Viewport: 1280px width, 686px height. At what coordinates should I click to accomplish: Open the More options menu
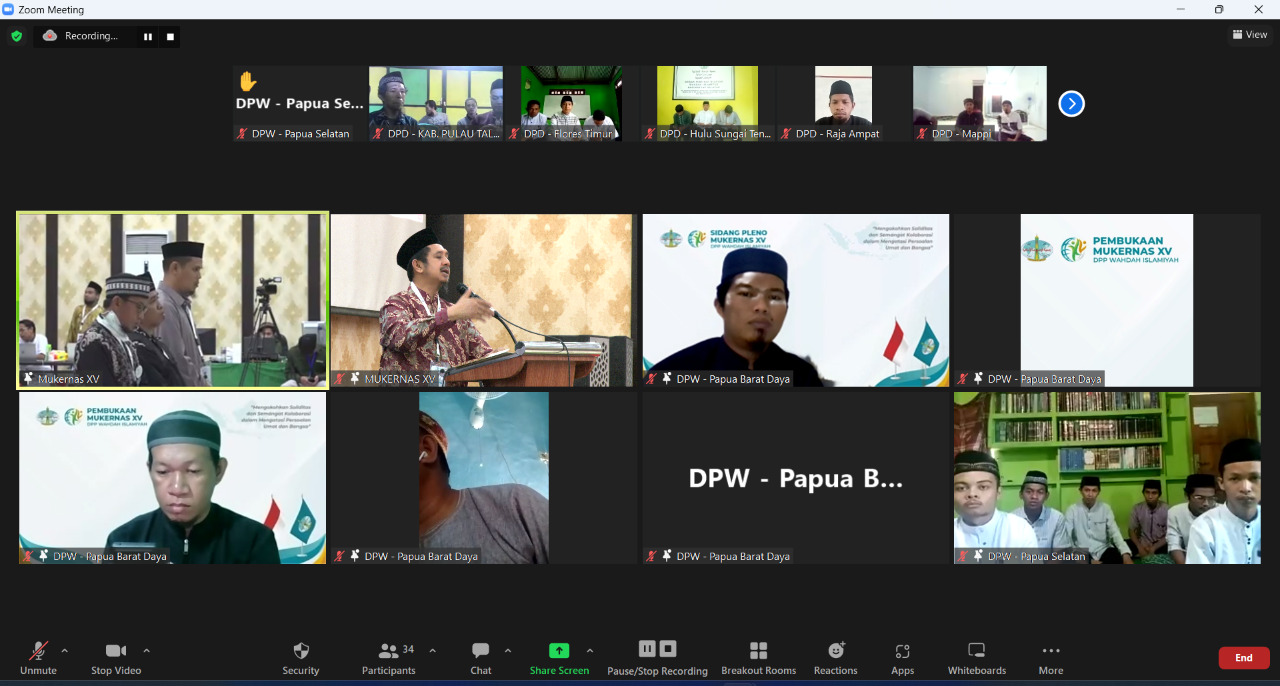1051,658
